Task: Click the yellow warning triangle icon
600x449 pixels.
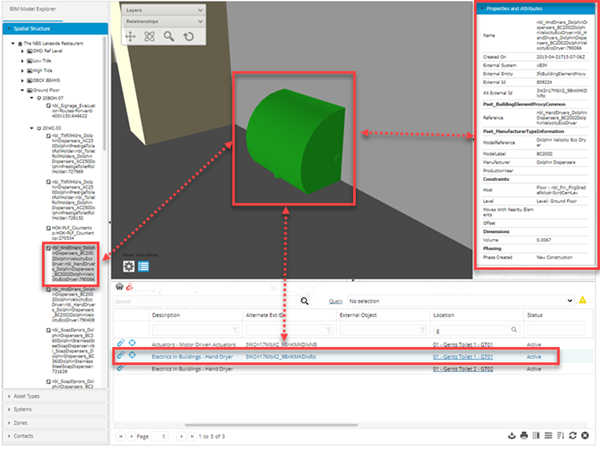Action: point(581,299)
